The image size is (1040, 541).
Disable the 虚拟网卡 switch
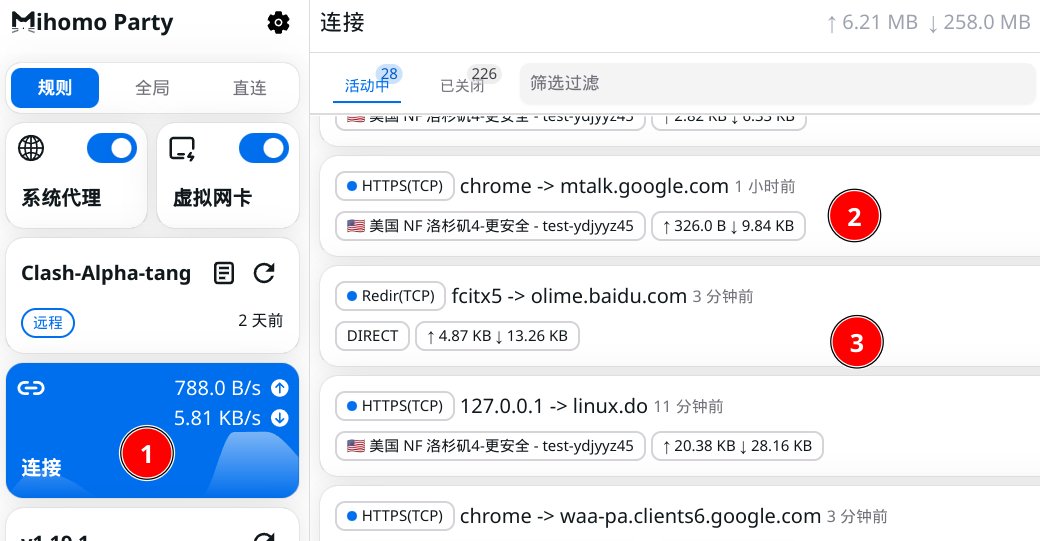click(264, 148)
